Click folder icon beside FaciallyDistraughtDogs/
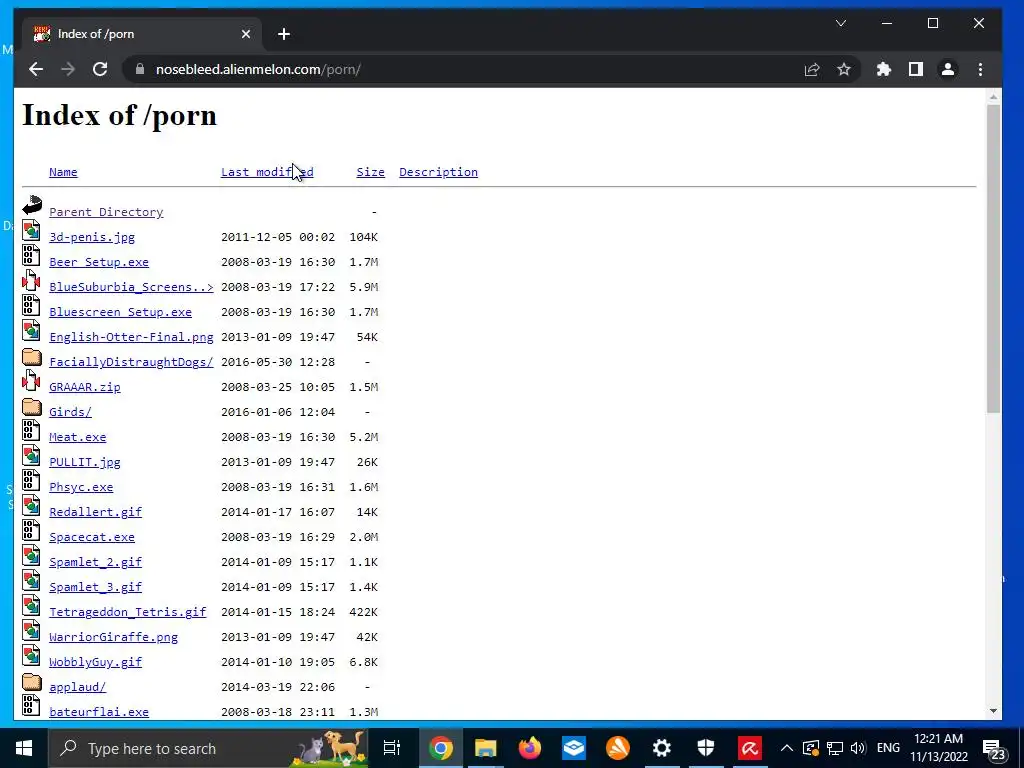This screenshot has width=1024, height=768. [31, 356]
